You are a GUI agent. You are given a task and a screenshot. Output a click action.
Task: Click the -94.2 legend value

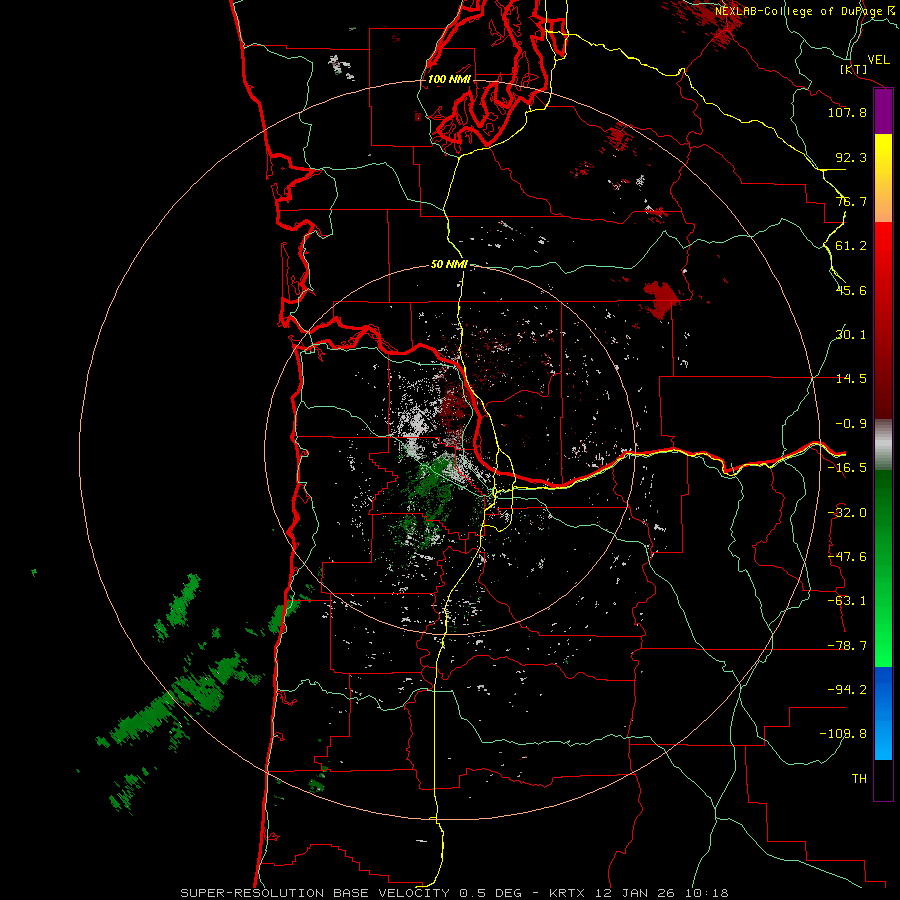(847, 690)
